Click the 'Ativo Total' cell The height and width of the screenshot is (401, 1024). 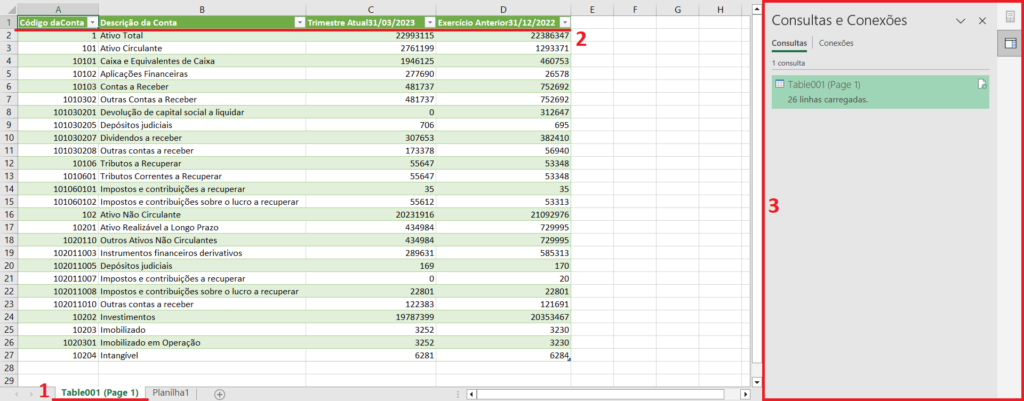202,35
